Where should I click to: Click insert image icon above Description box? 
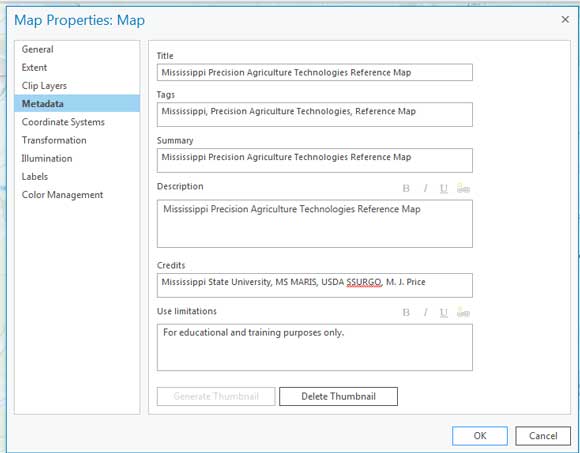tap(463, 188)
